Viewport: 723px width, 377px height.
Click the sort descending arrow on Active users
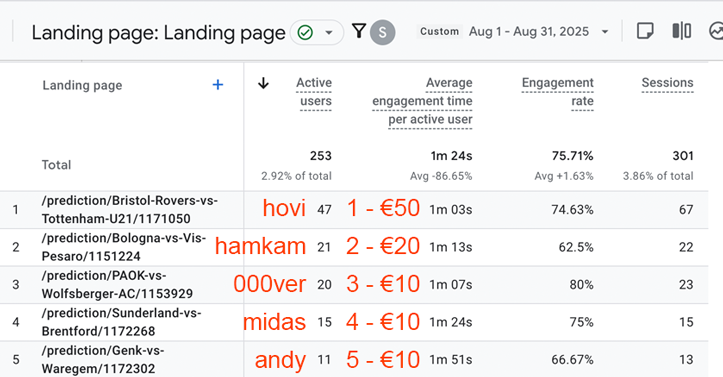tap(263, 83)
